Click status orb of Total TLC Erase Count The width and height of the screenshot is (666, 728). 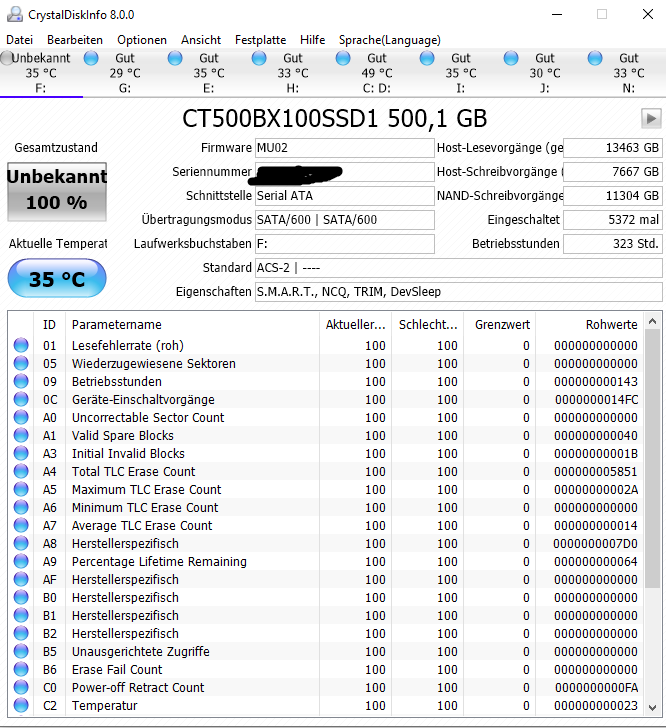[x=21, y=471]
